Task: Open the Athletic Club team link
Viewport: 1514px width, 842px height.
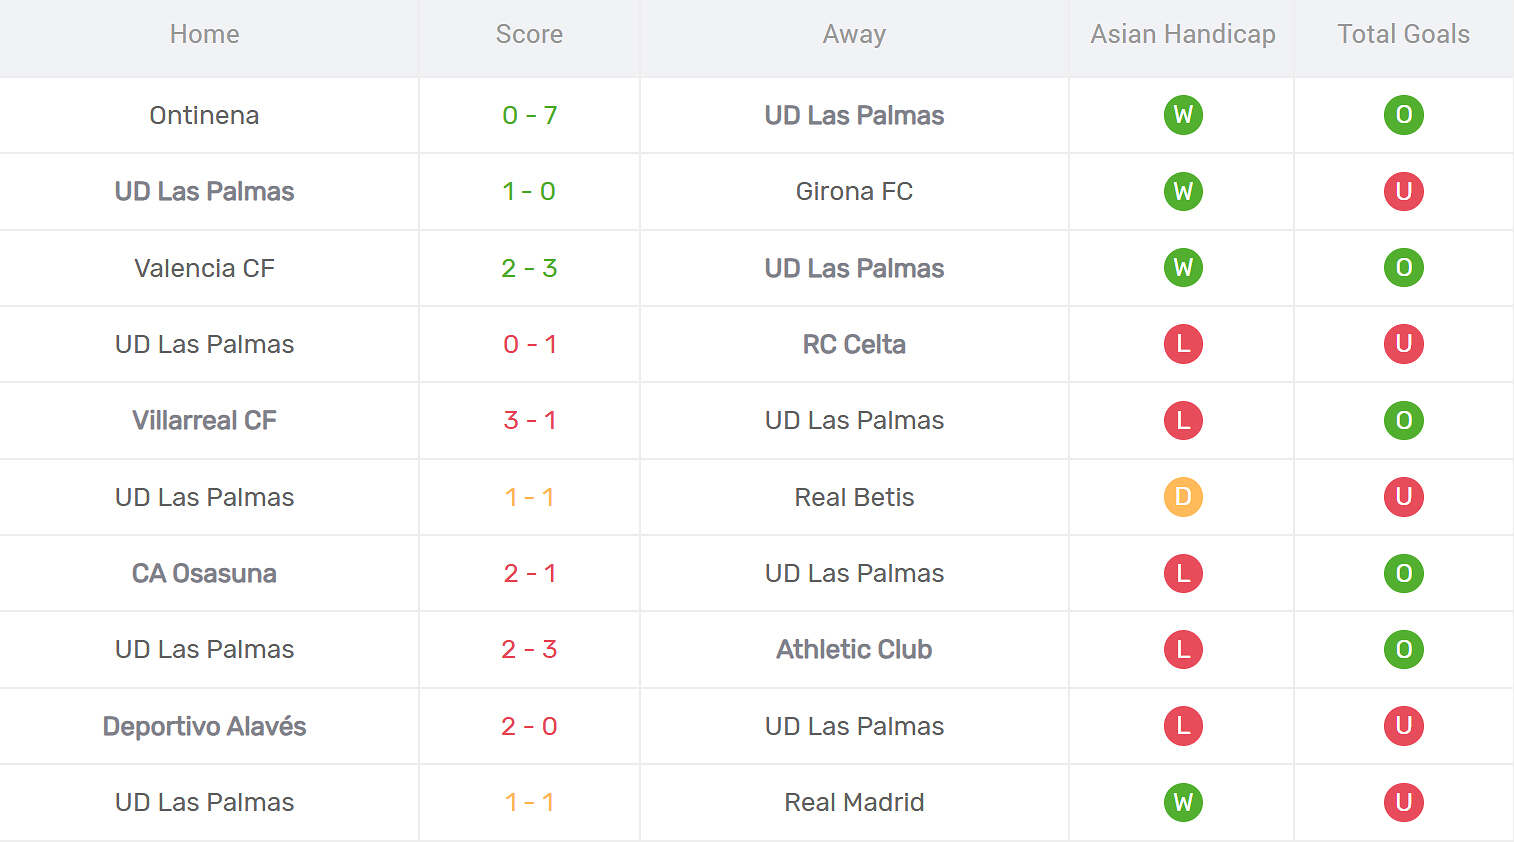Action: [x=854, y=649]
